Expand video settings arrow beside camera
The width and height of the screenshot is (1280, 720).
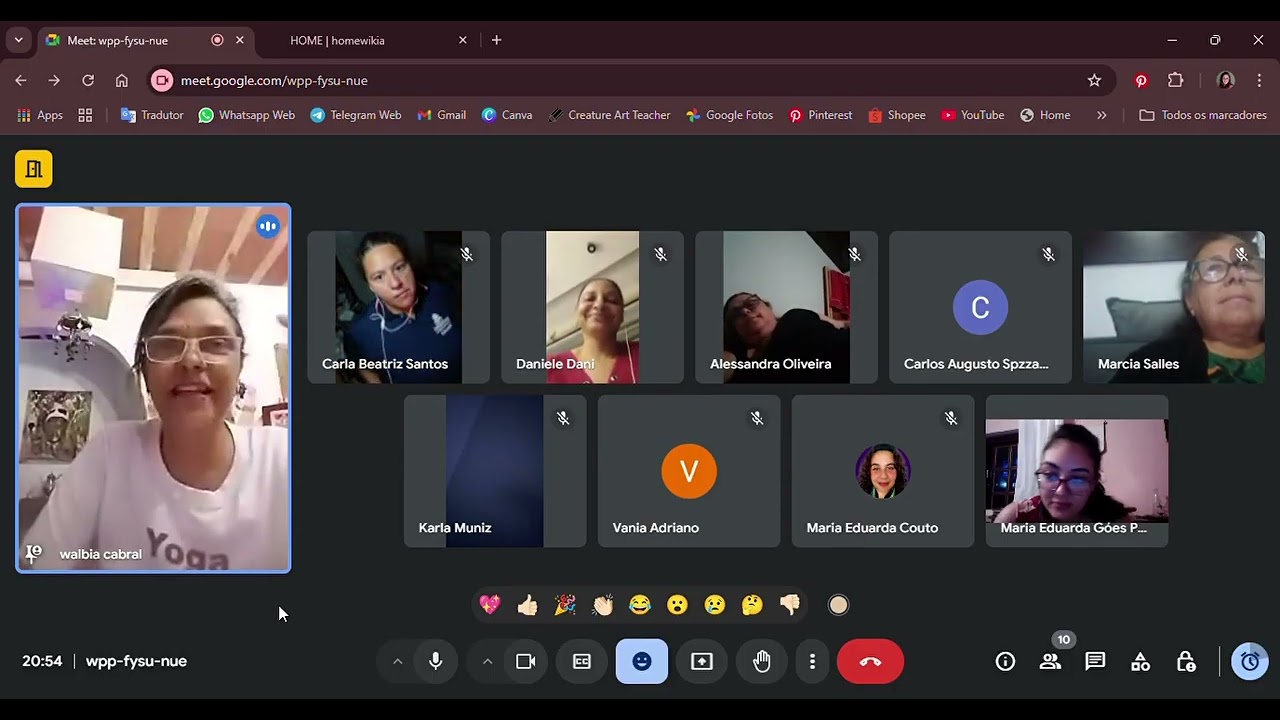(x=487, y=661)
